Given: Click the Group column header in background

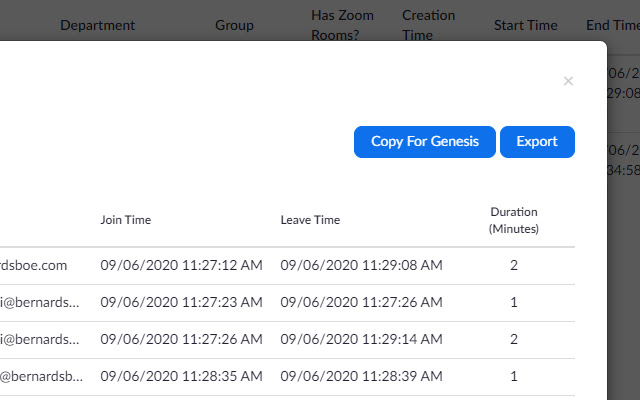Looking at the screenshot, I should pyautogui.click(x=234, y=25).
